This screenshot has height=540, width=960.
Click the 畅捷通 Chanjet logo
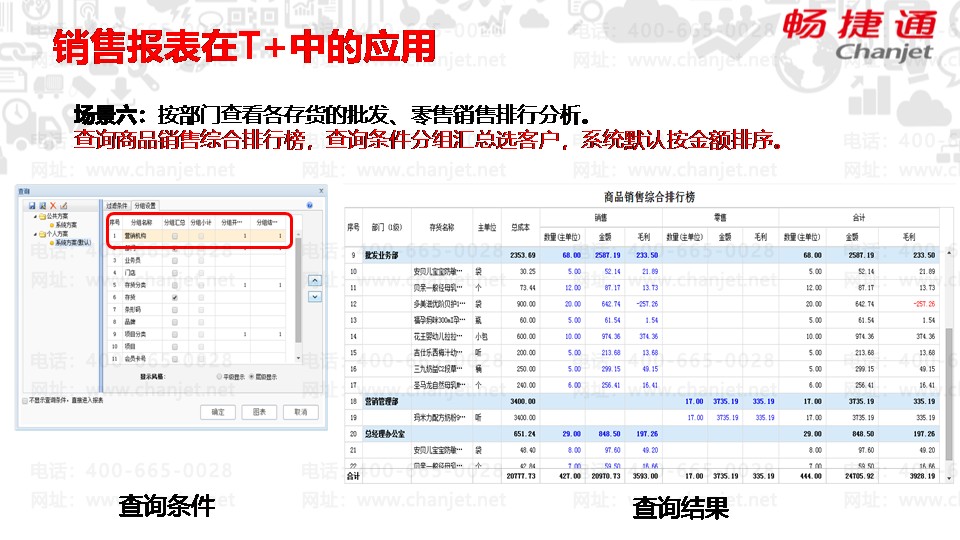859,35
